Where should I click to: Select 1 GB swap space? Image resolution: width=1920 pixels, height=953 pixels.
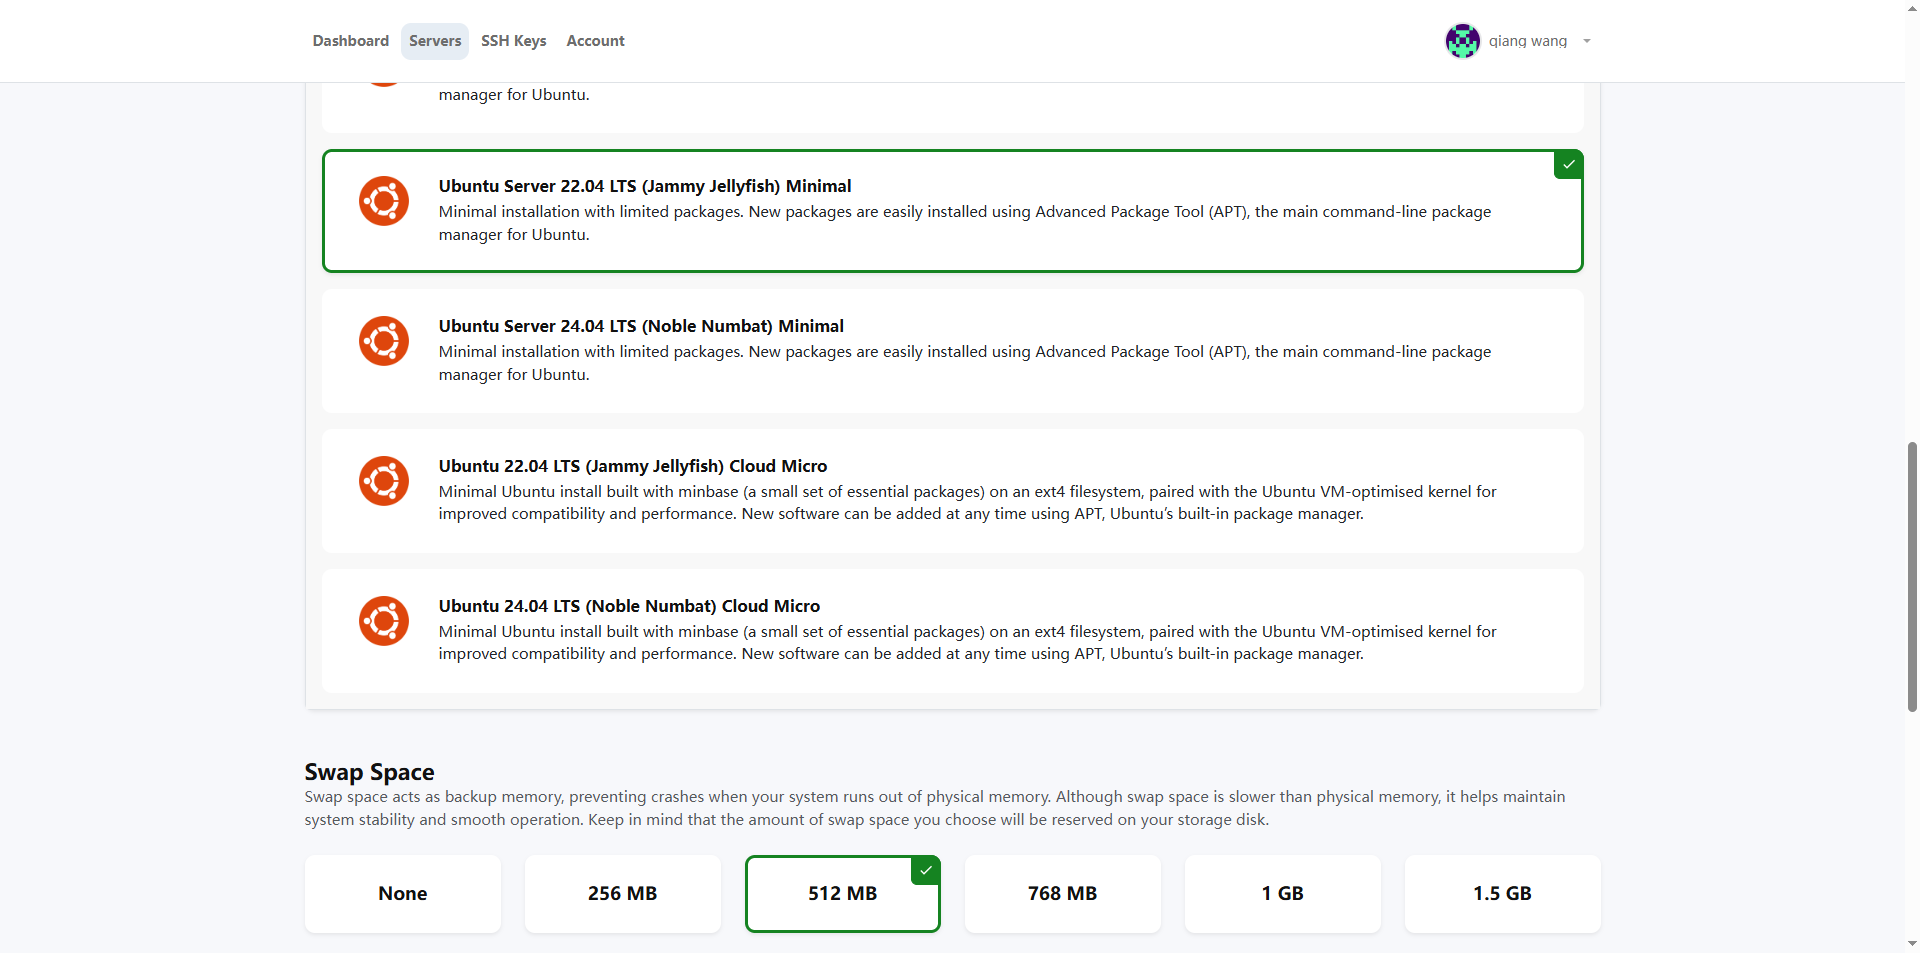coord(1283,894)
